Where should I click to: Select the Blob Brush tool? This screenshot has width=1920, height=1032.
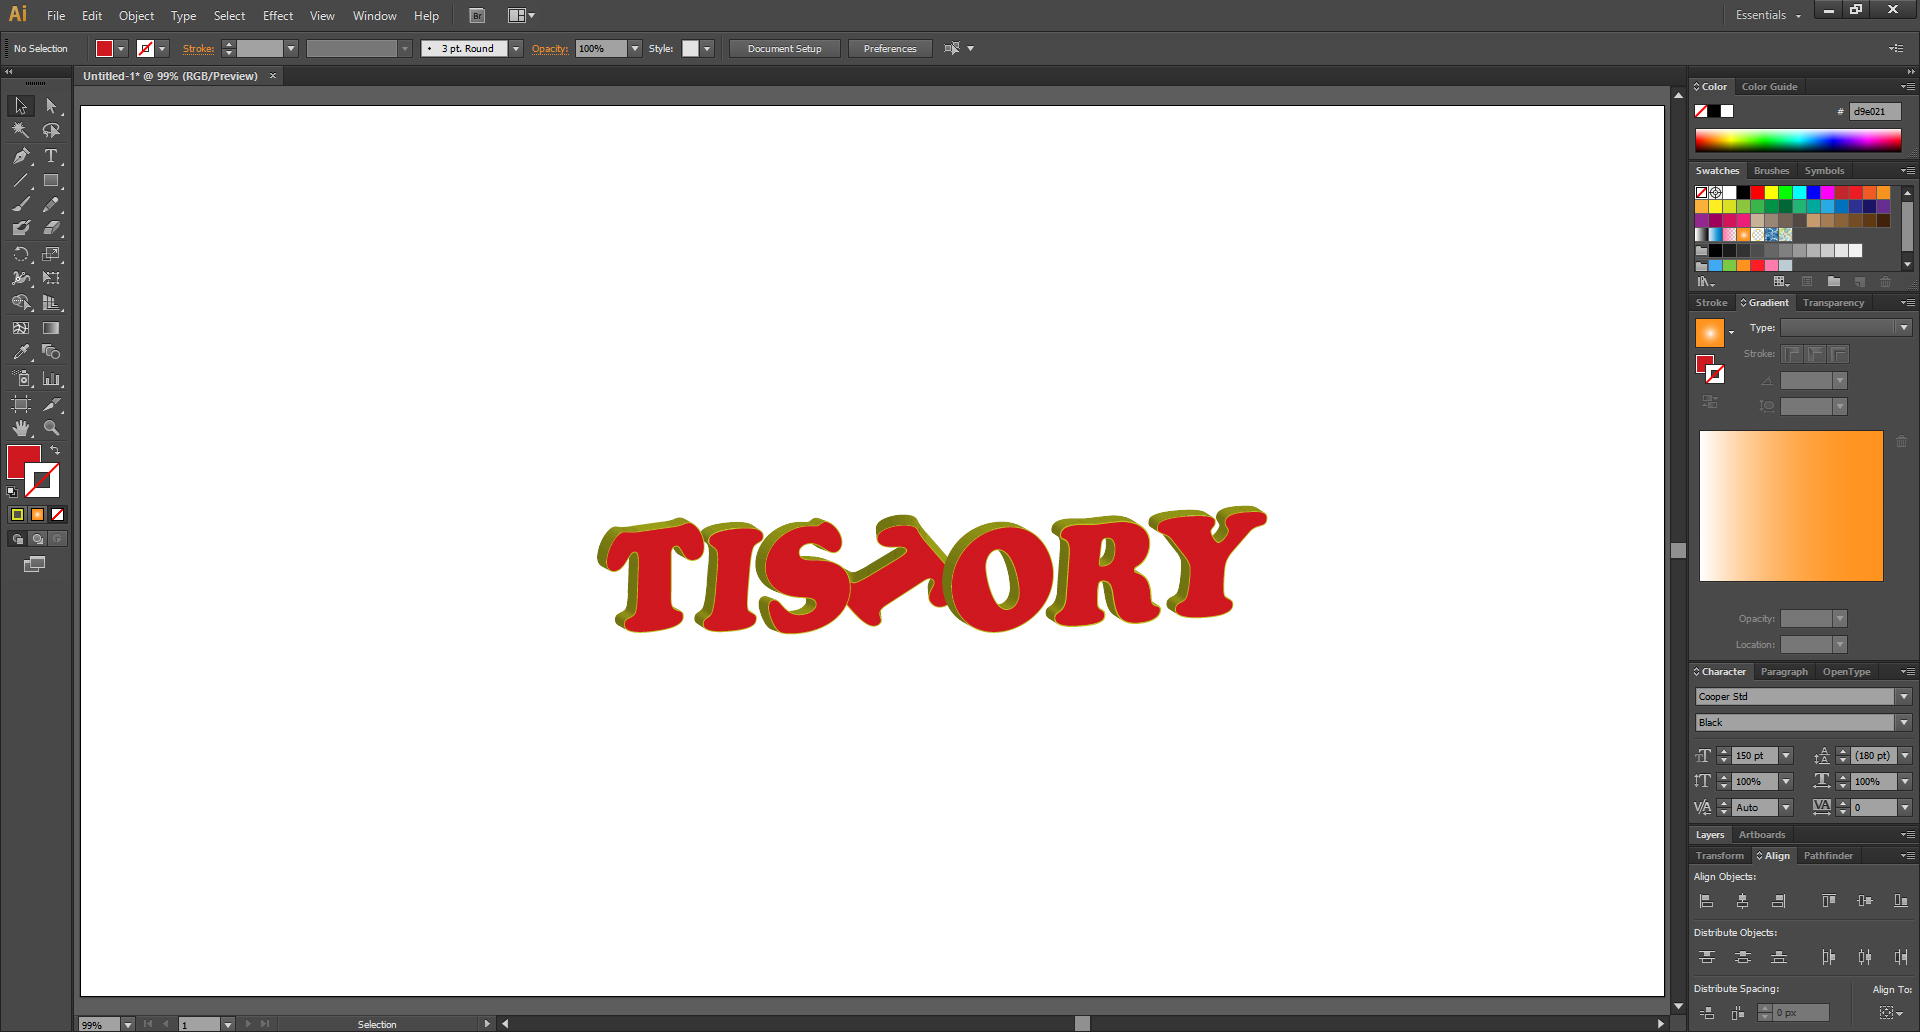click(21, 229)
